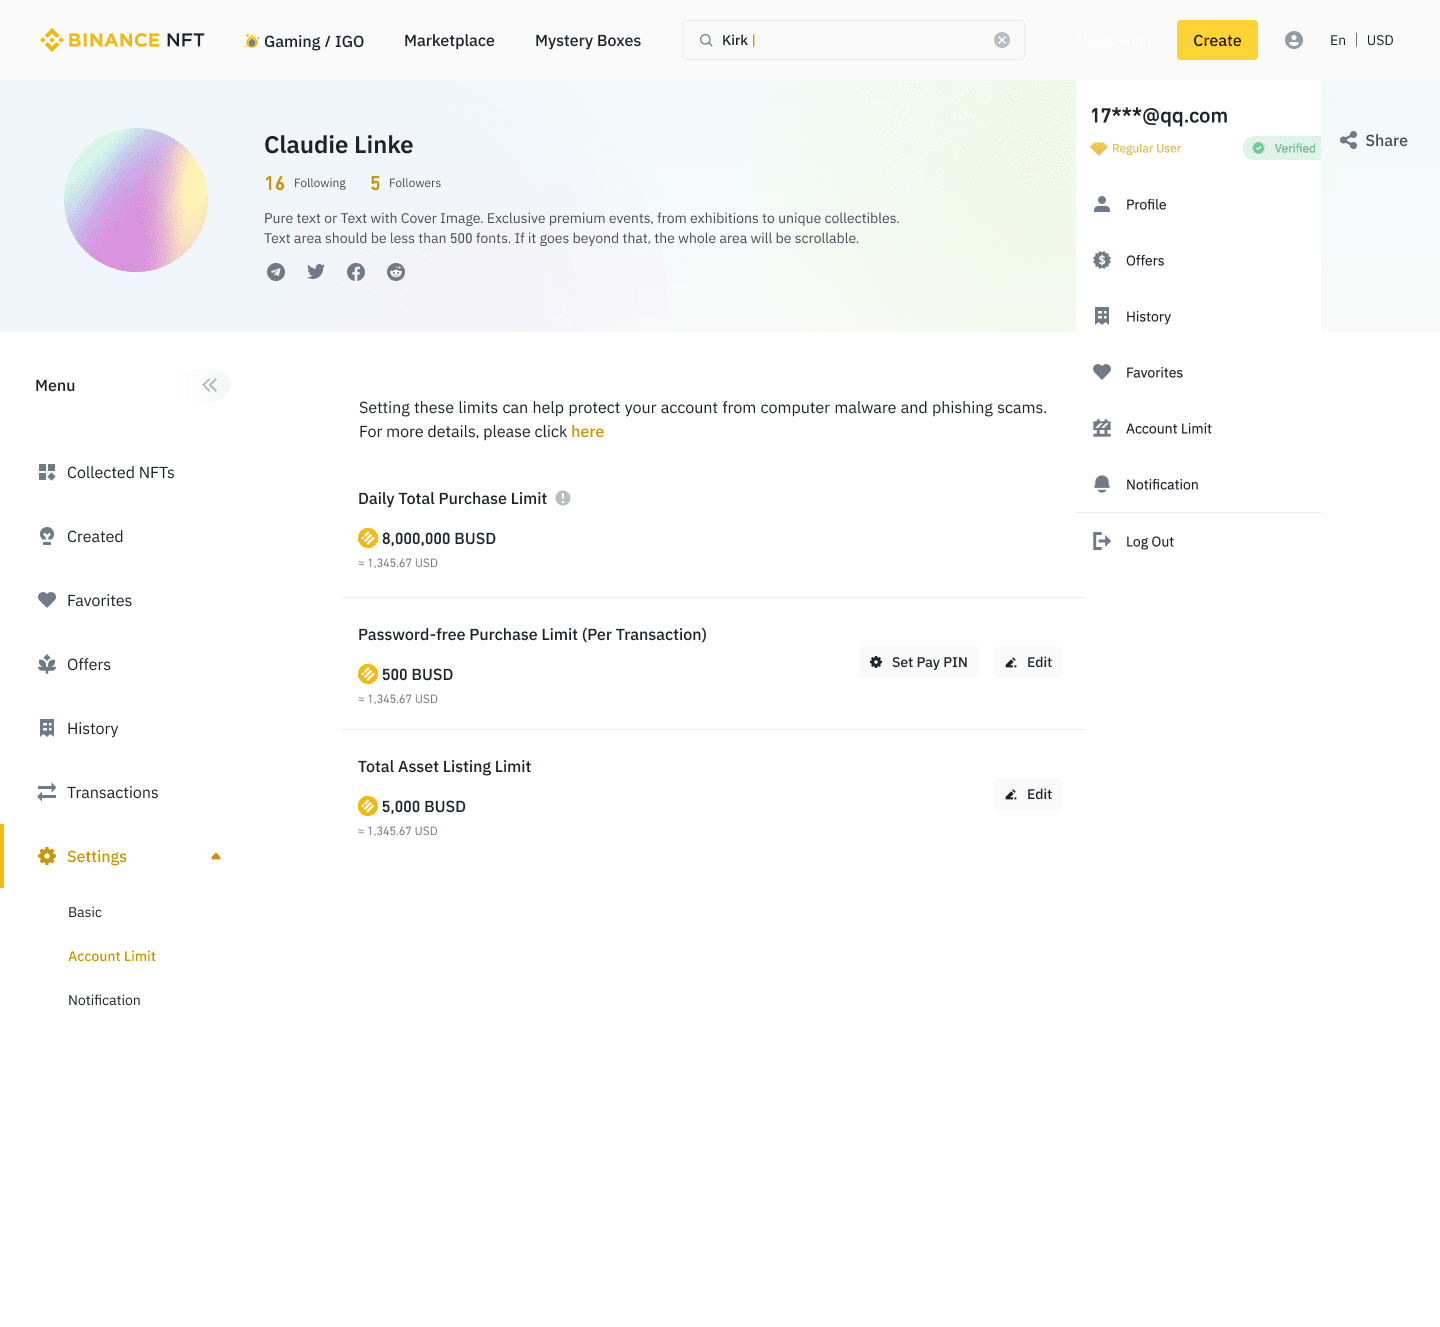Click the 'here' details link

[x=587, y=432]
